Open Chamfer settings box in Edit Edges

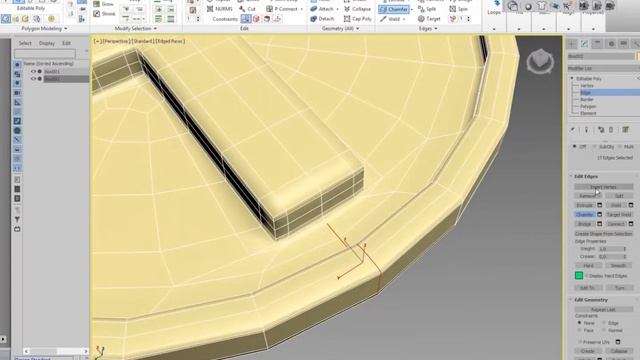[599, 214]
